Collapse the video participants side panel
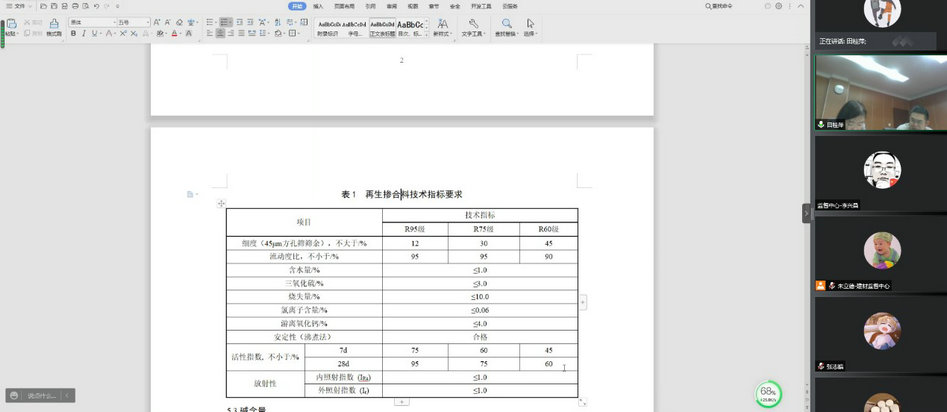Image resolution: width=947 pixels, height=412 pixels. pos(806,213)
